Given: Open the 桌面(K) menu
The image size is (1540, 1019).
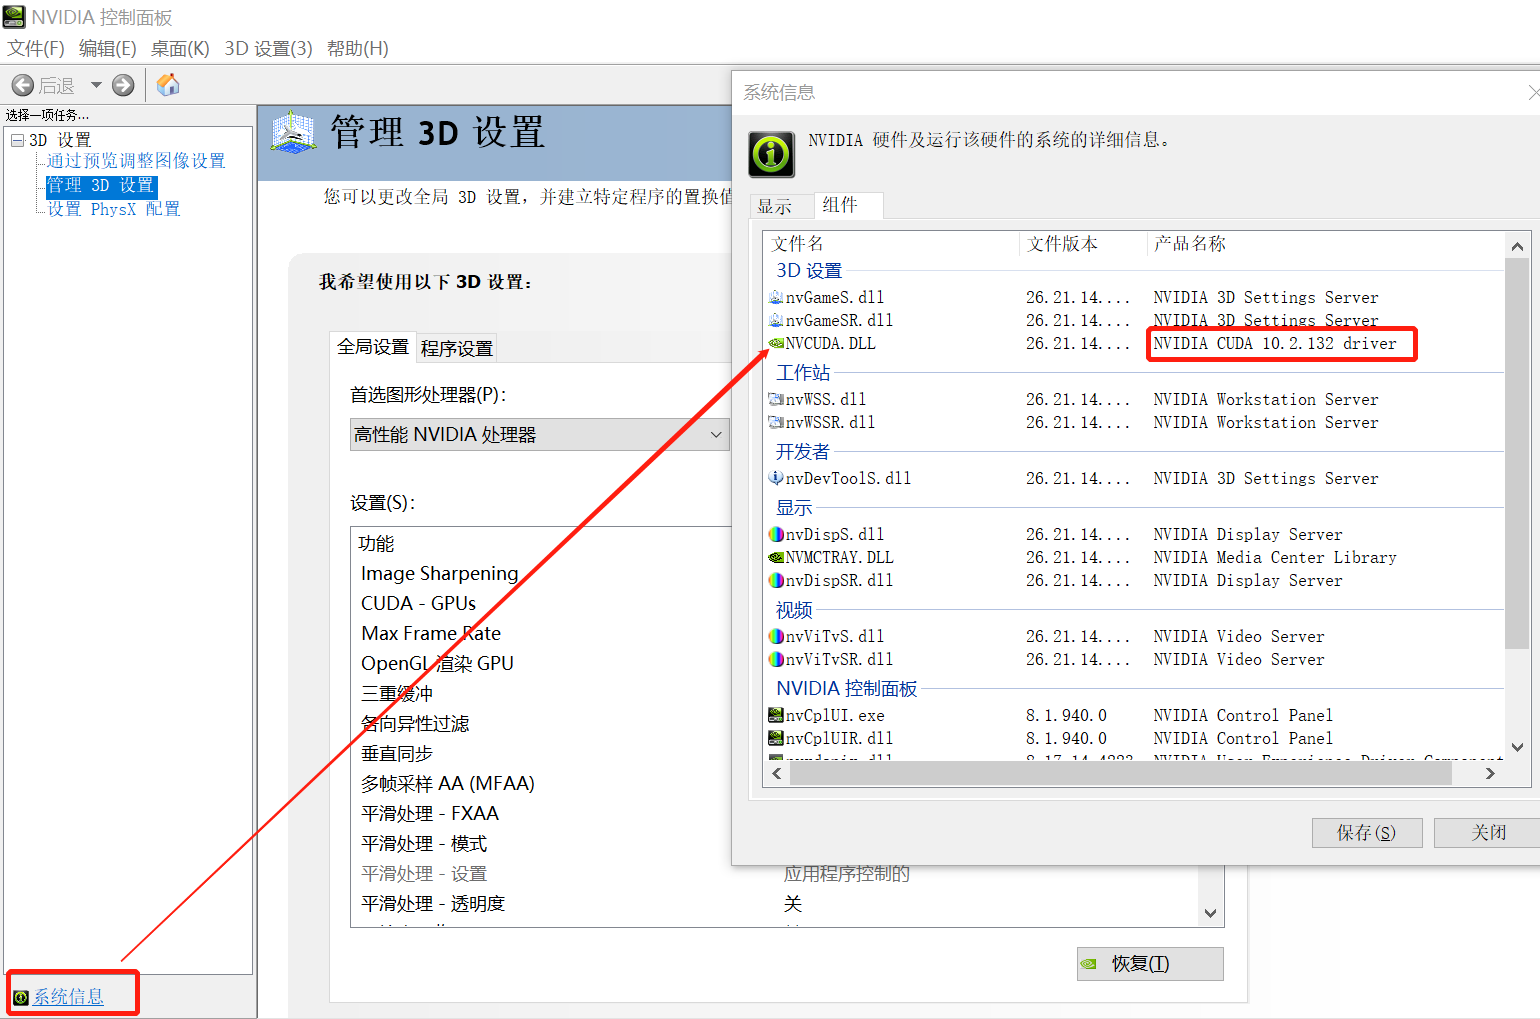Looking at the screenshot, I should pos(179,48).
